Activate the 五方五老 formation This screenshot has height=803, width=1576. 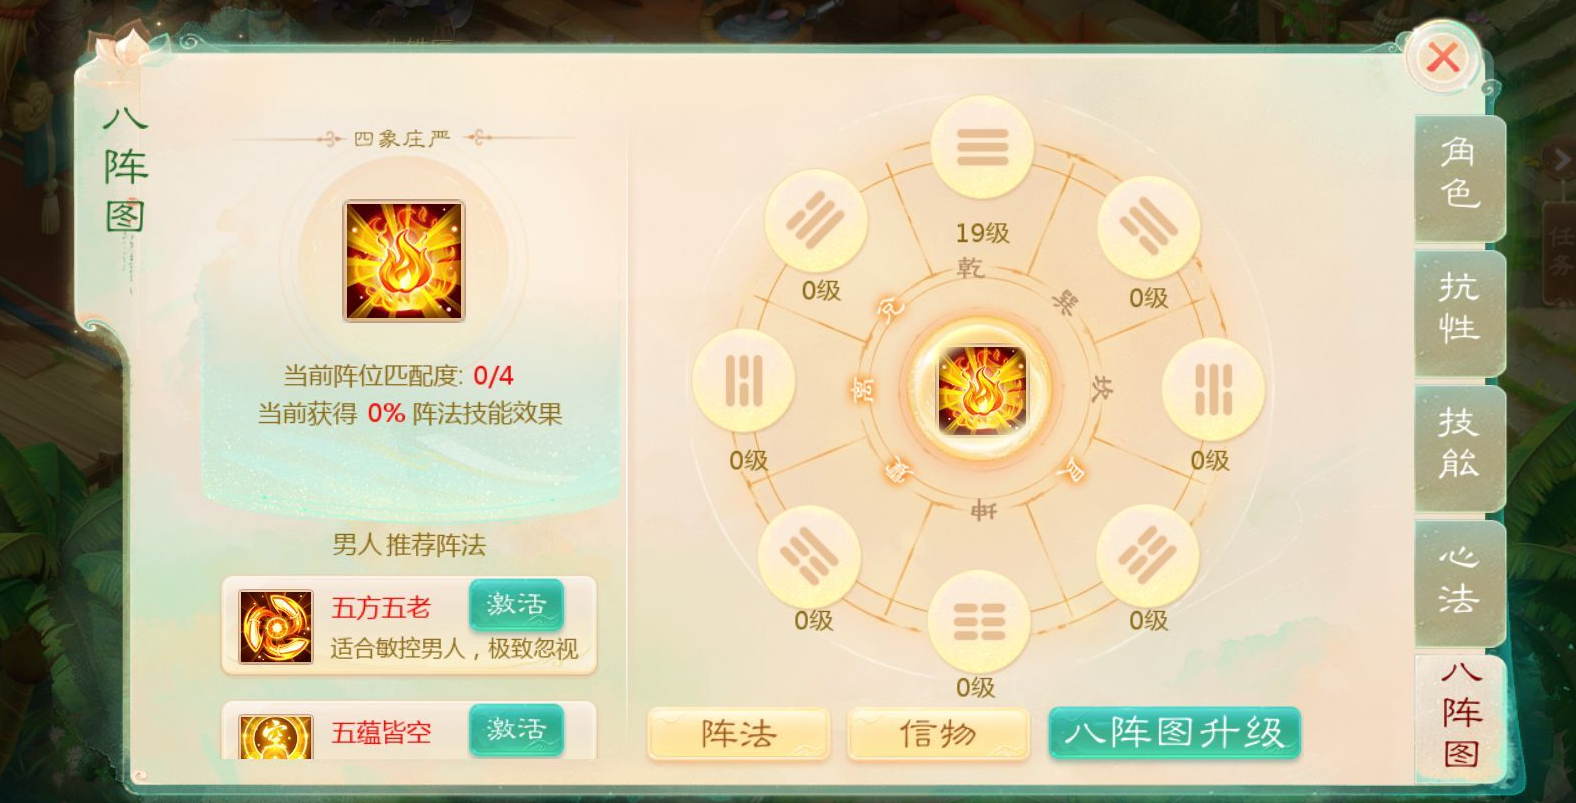(516, 605)
